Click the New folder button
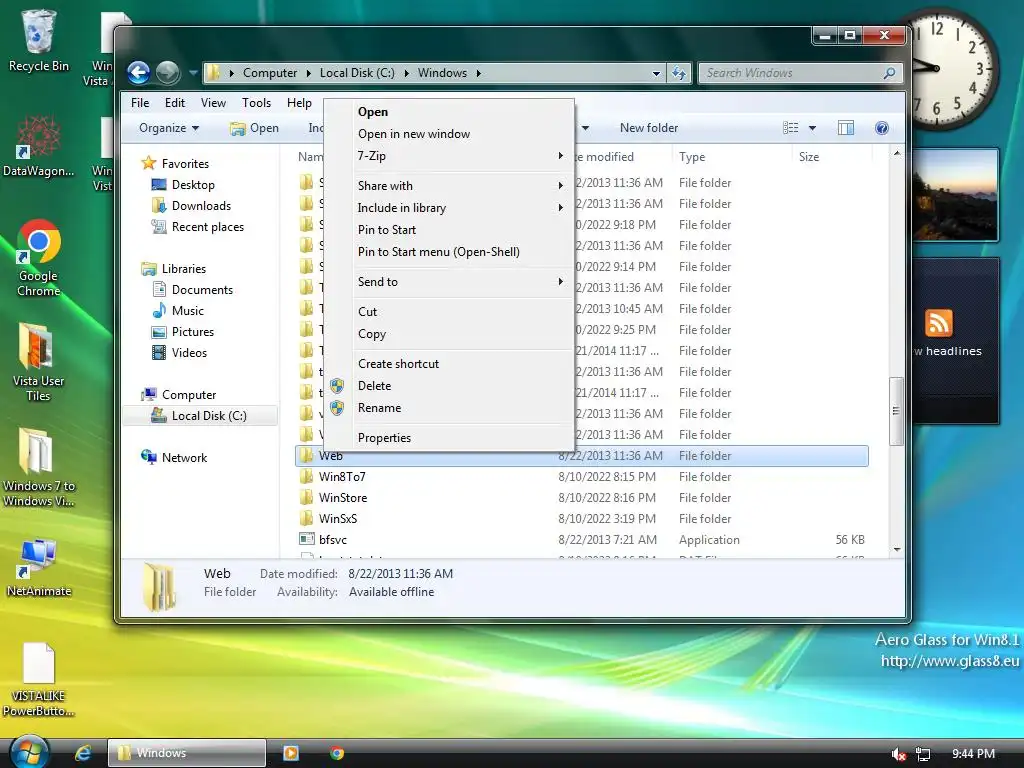The image size is (1024, 768). click(648, 128)
